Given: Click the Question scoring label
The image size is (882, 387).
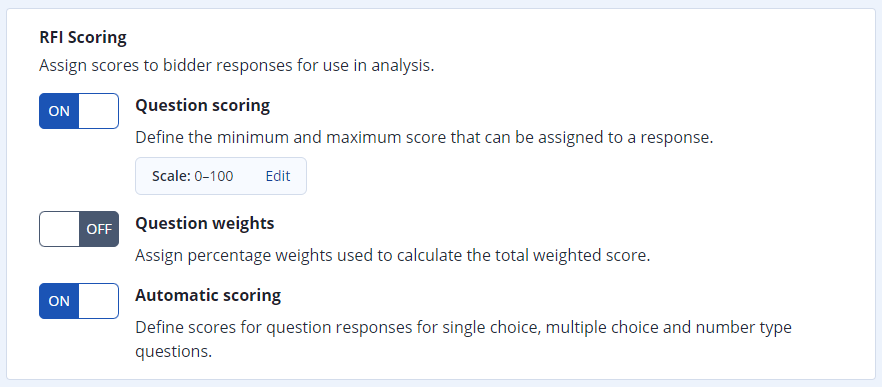Looking at the screenshot, I should pos(202,106).
